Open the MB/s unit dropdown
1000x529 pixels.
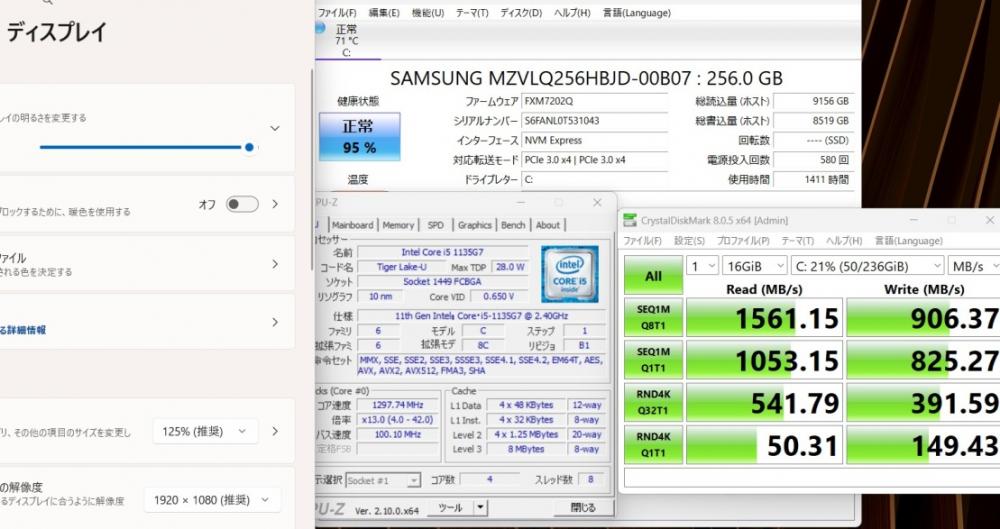point(973,266)
